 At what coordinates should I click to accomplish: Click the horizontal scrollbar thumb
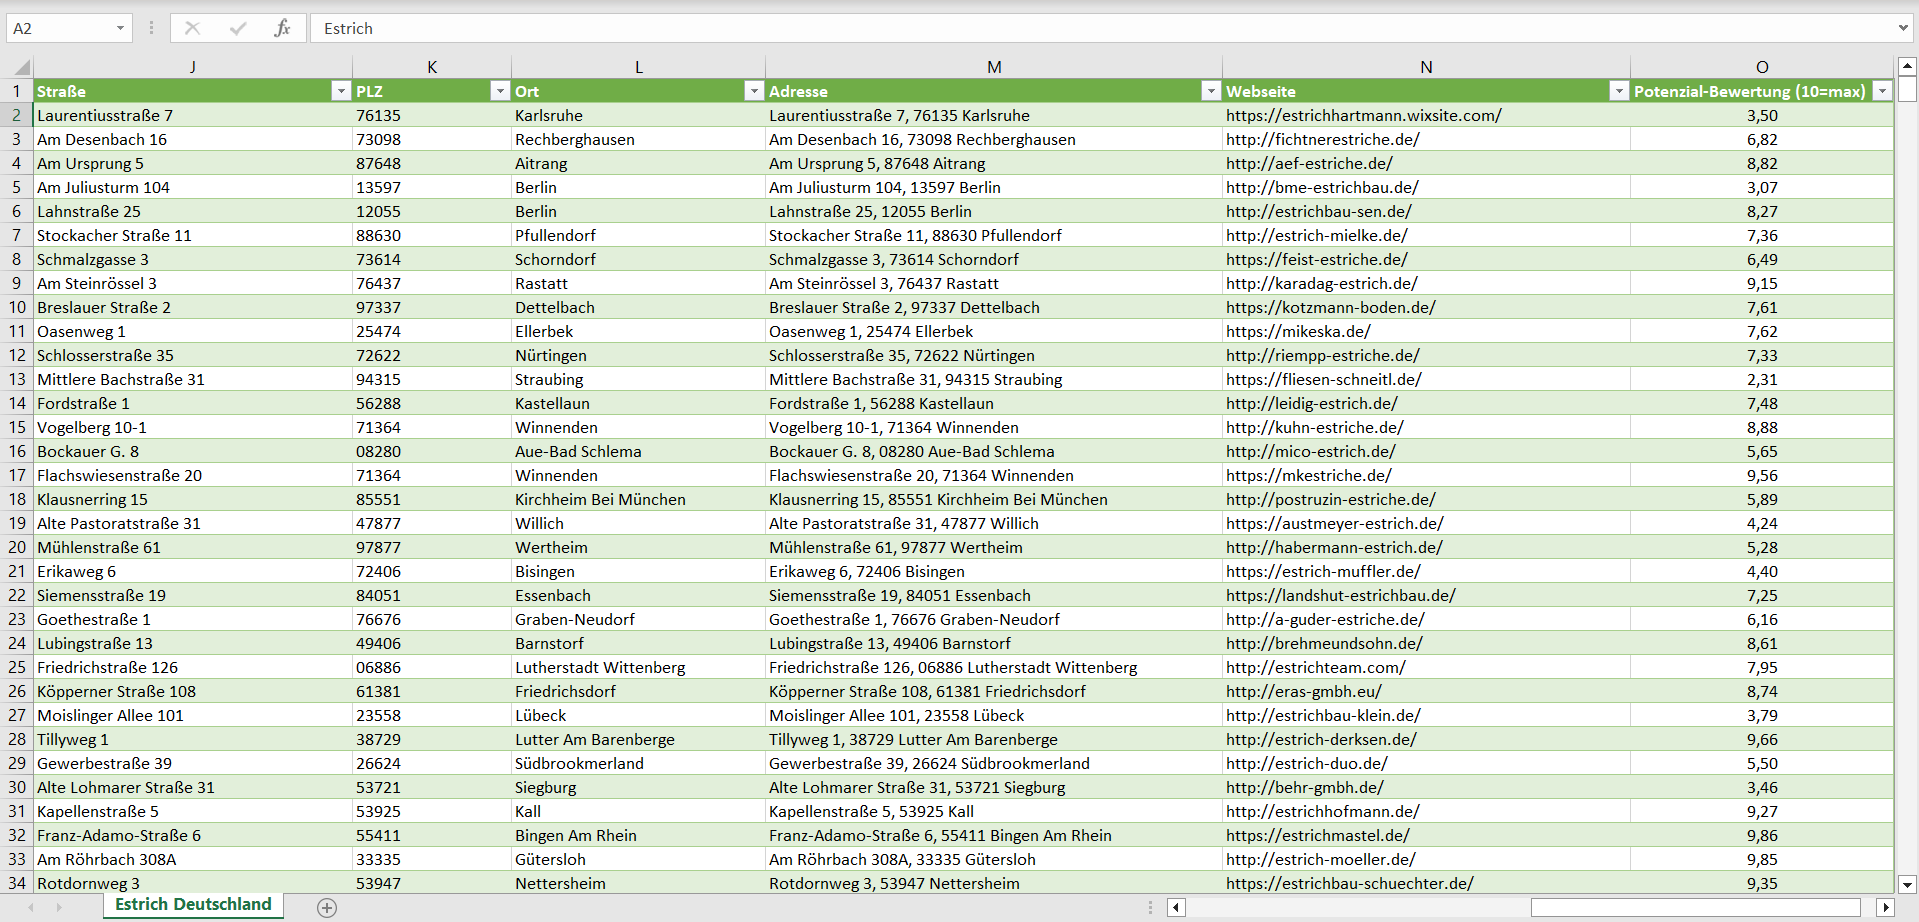point(1695,907)
